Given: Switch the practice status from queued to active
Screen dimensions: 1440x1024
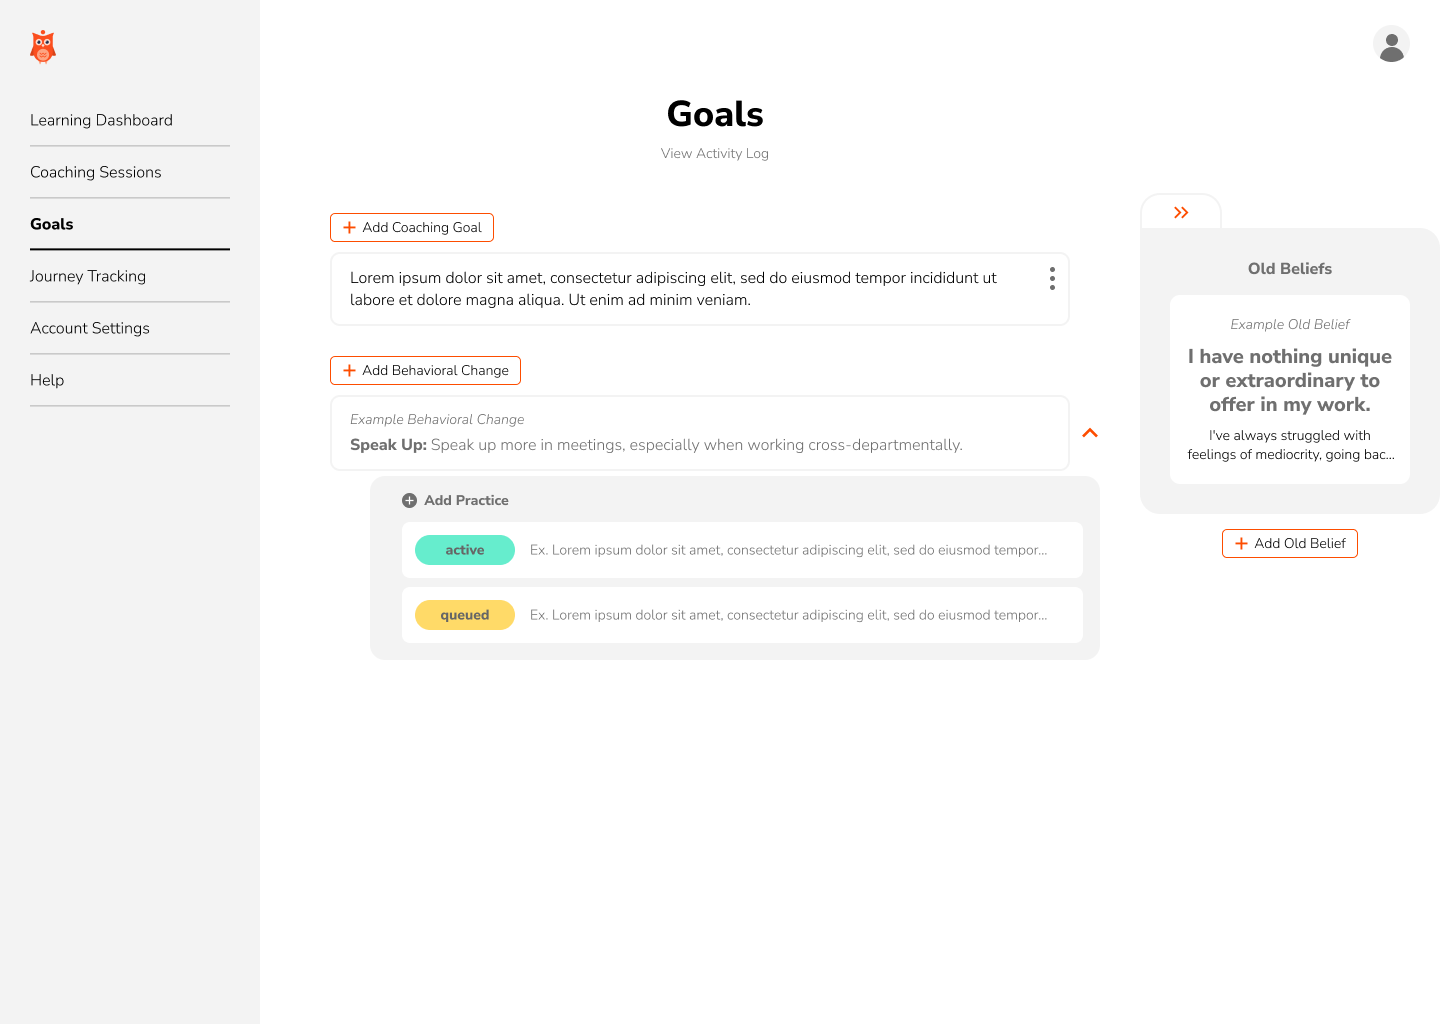Looking at the screenshot, I should click(x=464, y=615).
